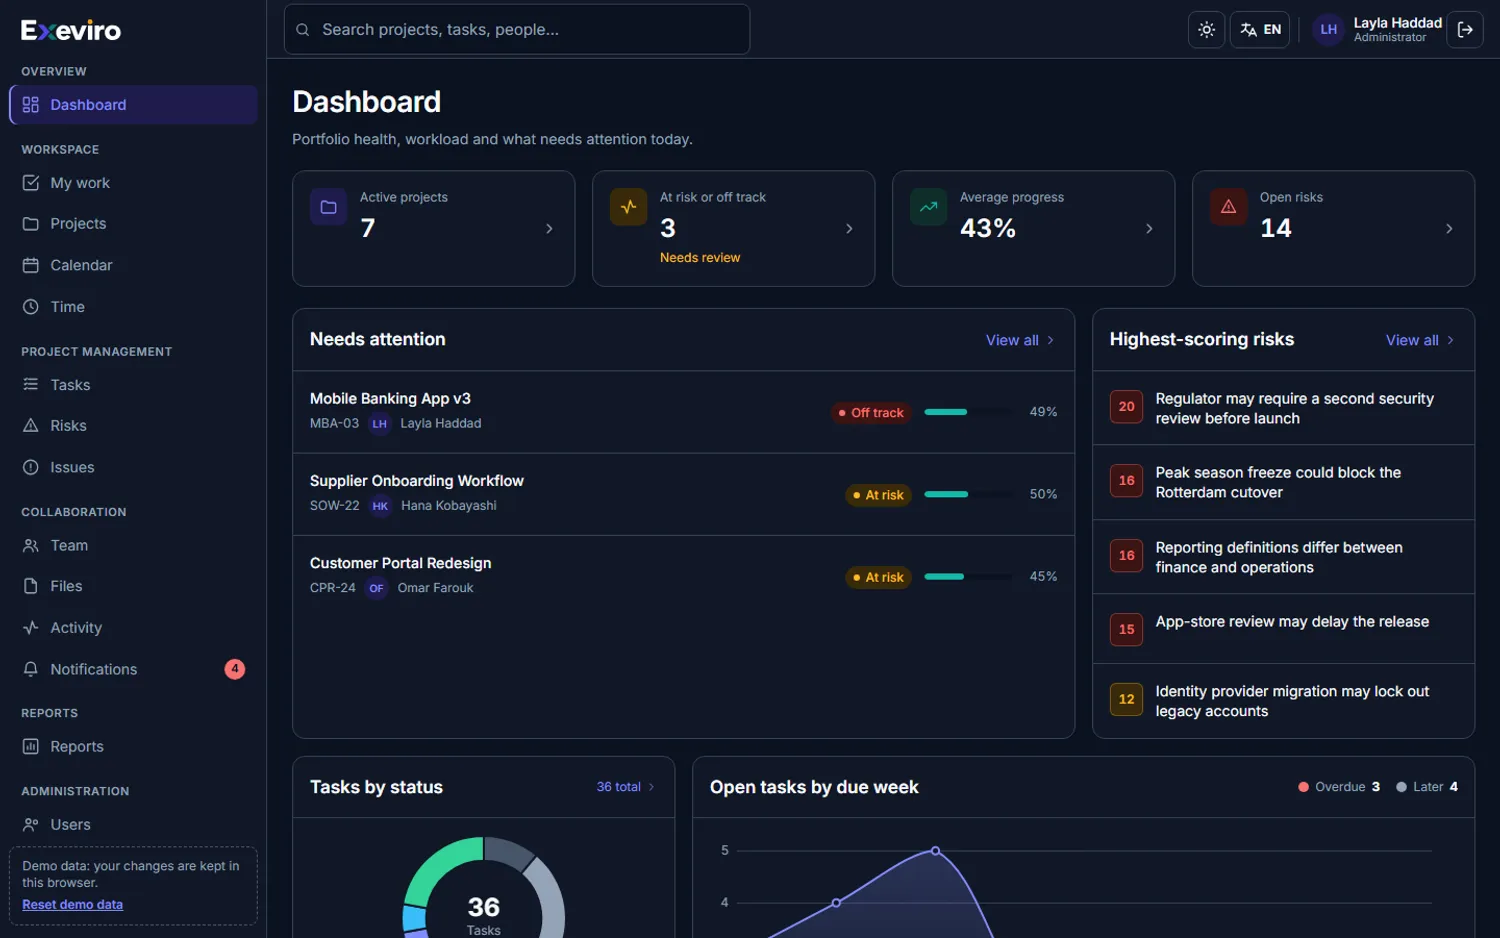Focus the Search projects, tasks, people field

tap(517, 30)
